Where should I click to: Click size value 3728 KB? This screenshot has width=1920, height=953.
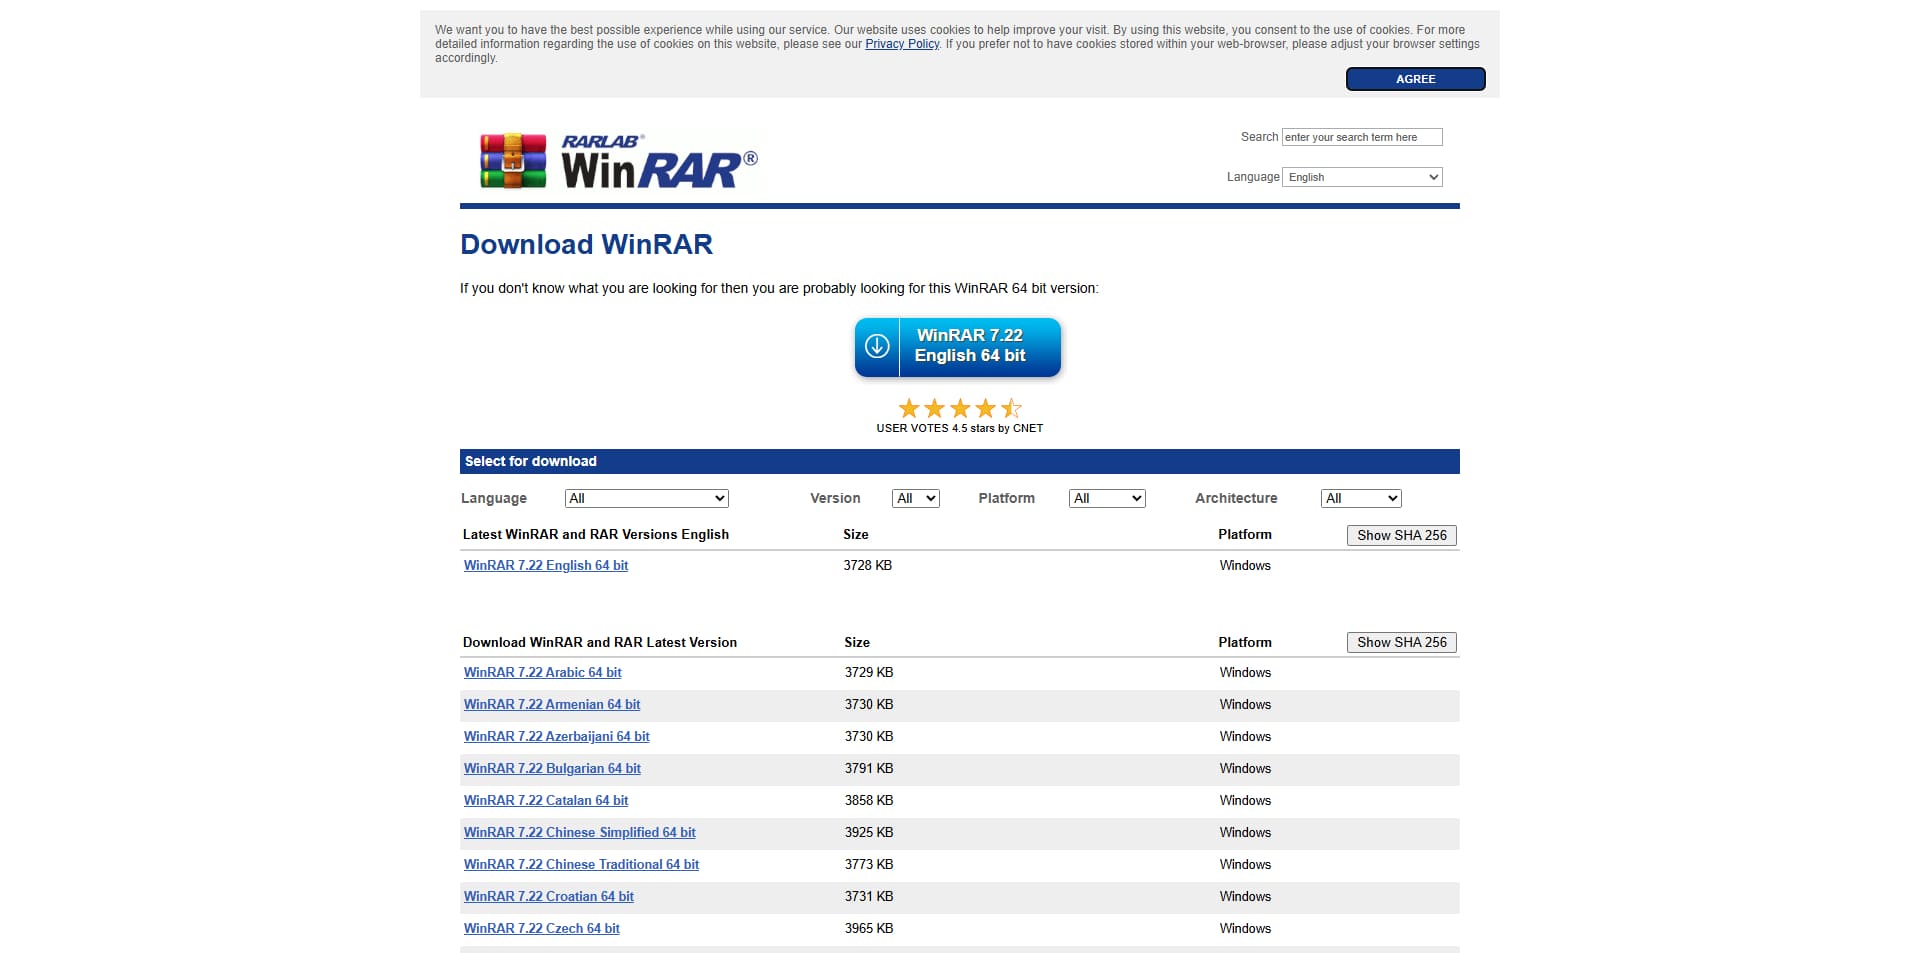[867, 565]
